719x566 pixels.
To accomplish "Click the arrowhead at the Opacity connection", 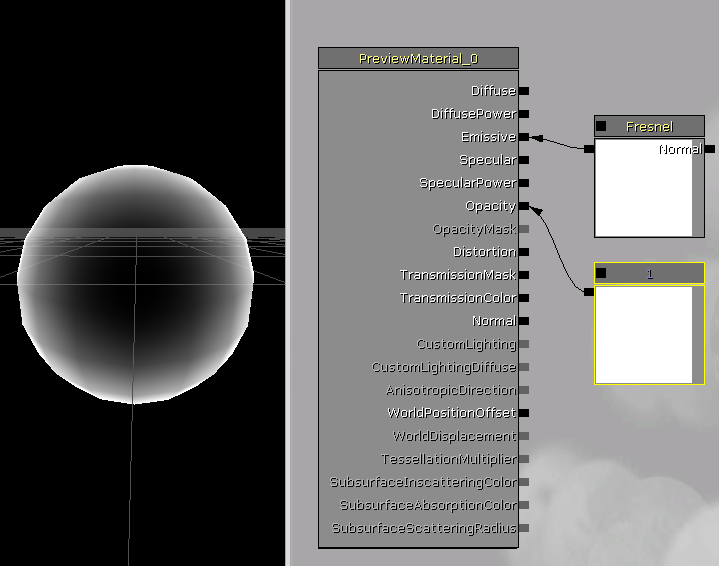I will click(x=536, y=211).
